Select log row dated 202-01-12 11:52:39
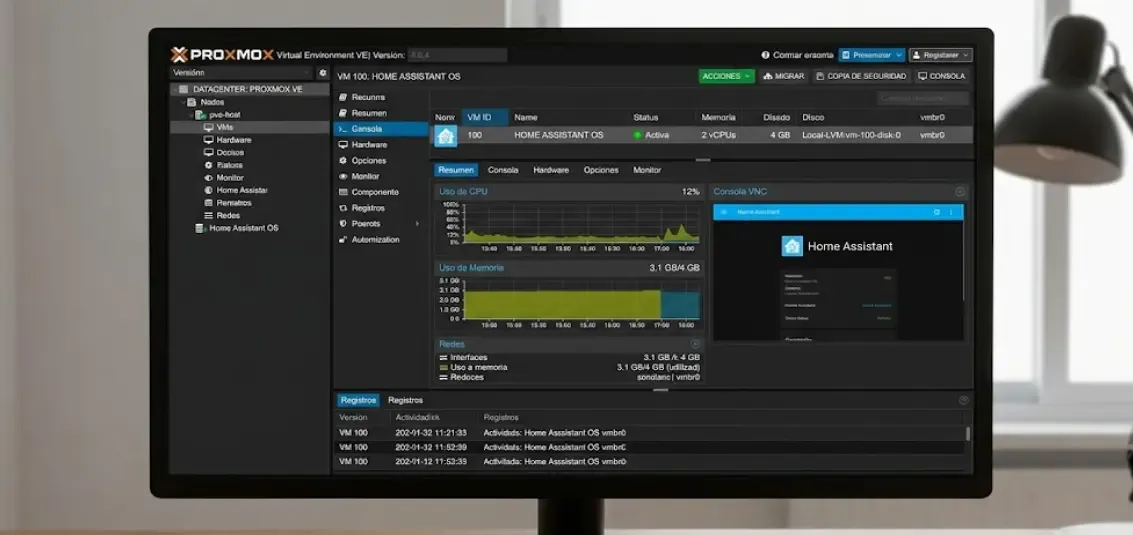Screen dimensions: 1133x535 650,461
